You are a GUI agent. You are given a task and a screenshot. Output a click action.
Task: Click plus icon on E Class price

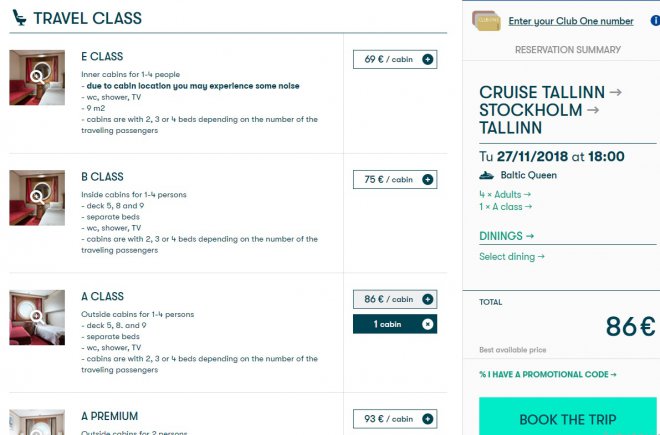[428, 60]
